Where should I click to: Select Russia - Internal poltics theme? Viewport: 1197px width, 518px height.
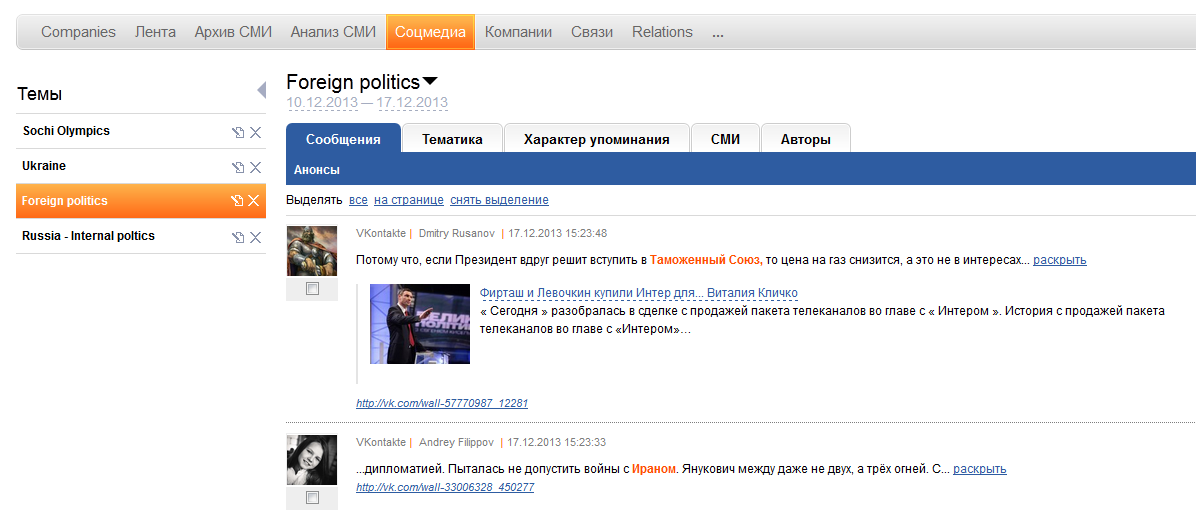(x=89, y=236)
